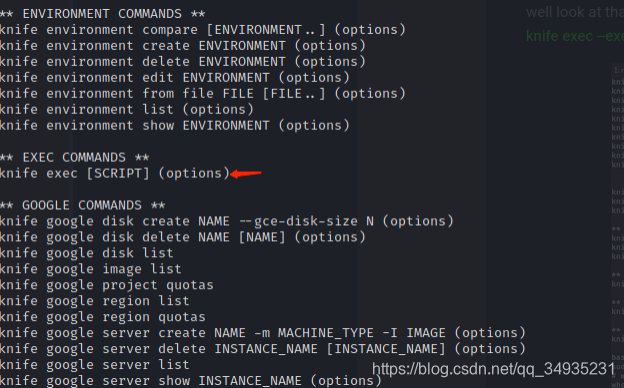
Task: Click the 'knife environment compare' line
Action: (203, 30)
